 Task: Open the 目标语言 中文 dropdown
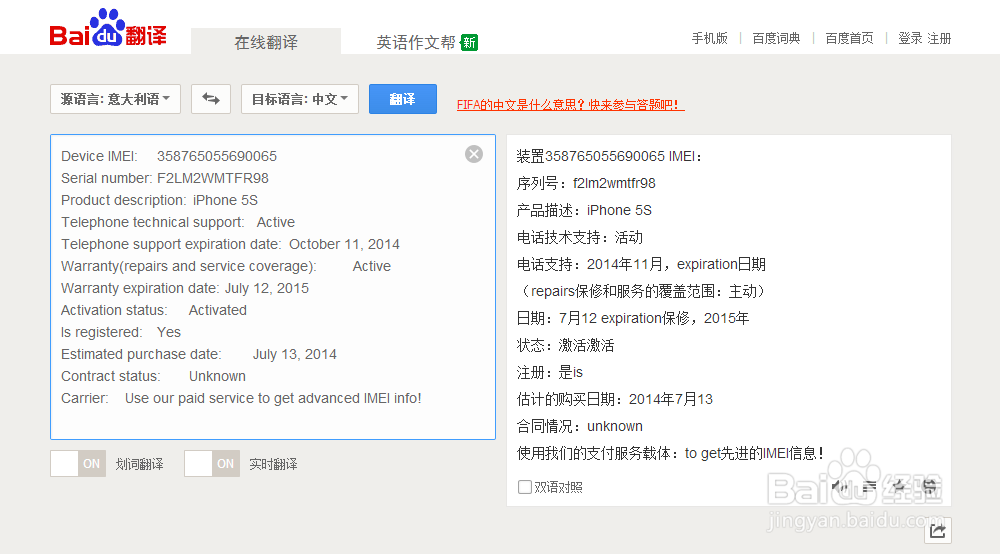click(x=300, y=99)
